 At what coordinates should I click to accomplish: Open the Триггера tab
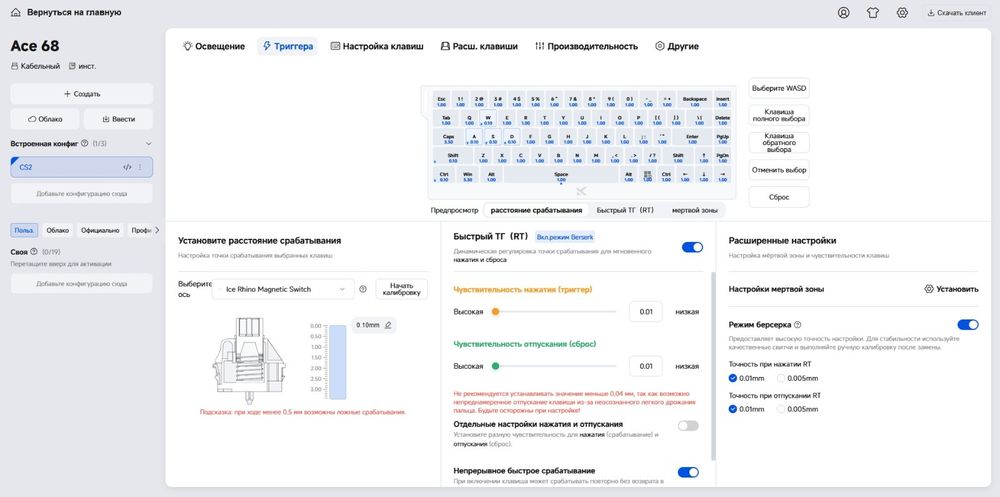point(288,46)
